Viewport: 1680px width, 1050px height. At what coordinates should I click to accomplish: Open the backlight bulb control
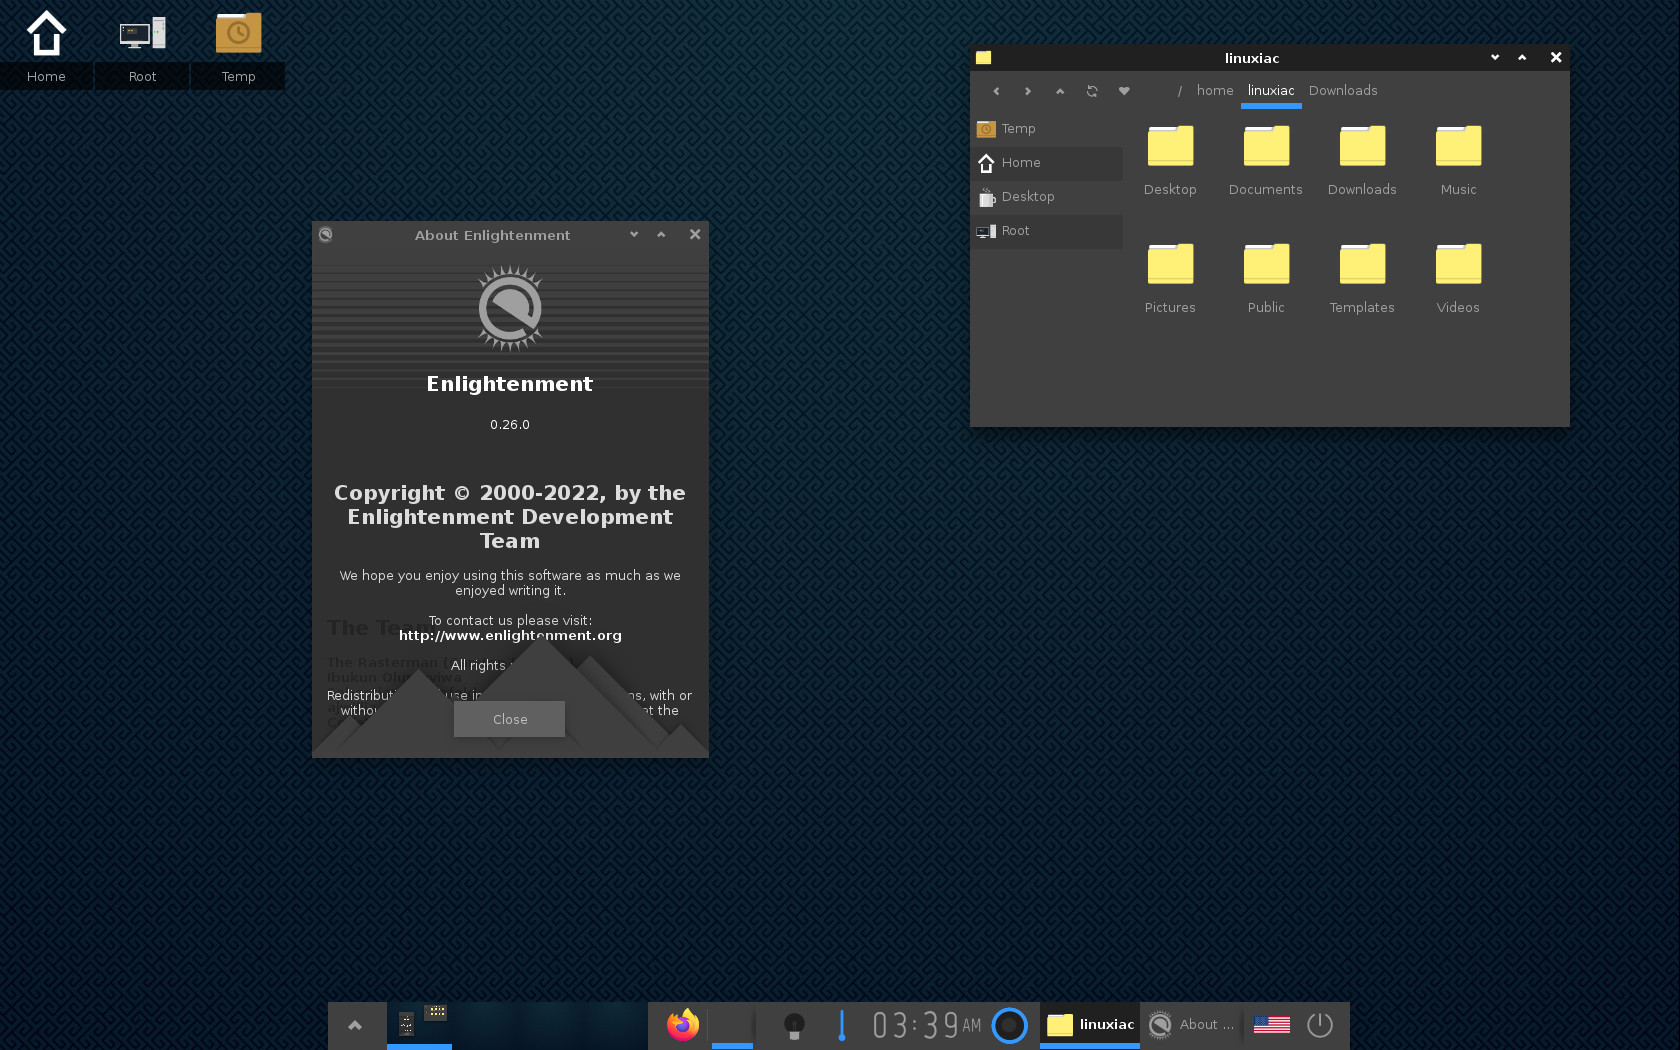pyautogui.click(x=794, y=1025)
